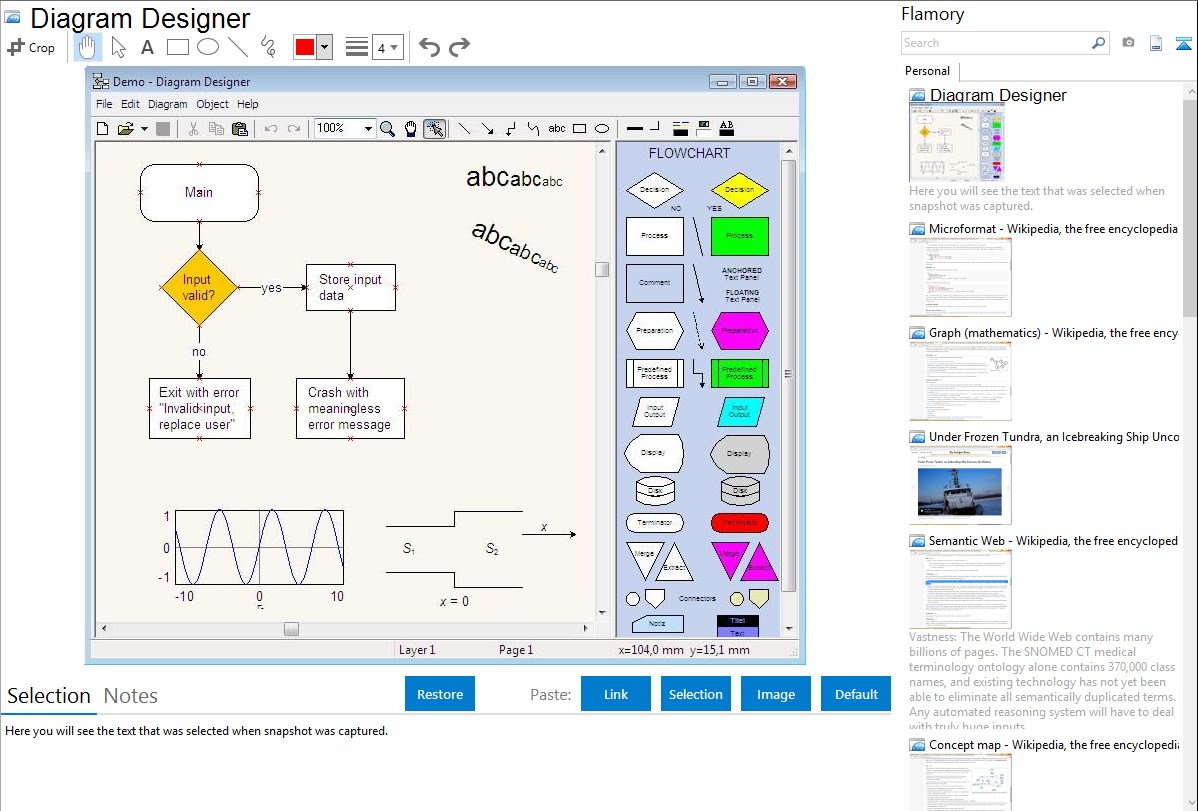
Task: Select the yellow Decision diamond template
Action: coord(740,190)
